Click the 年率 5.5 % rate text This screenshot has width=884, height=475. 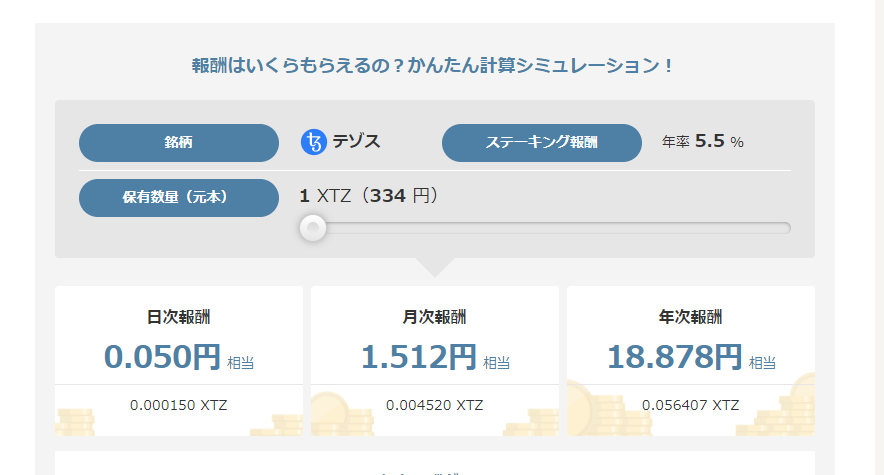point(702,141)
